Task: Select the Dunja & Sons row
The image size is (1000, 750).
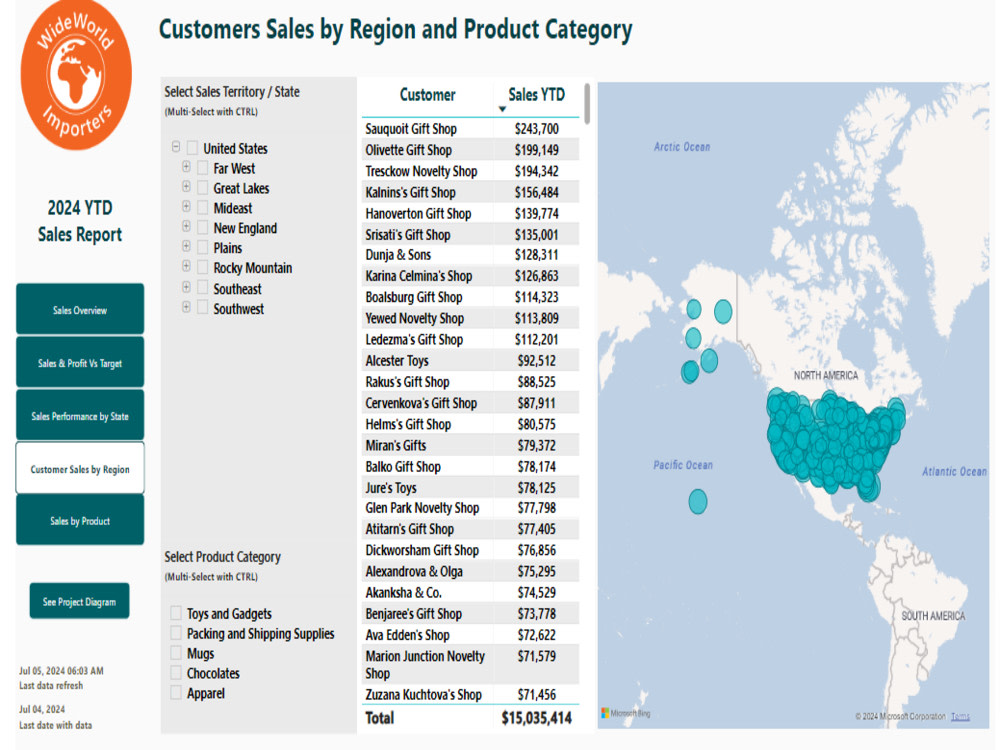Action: (470, 255)
